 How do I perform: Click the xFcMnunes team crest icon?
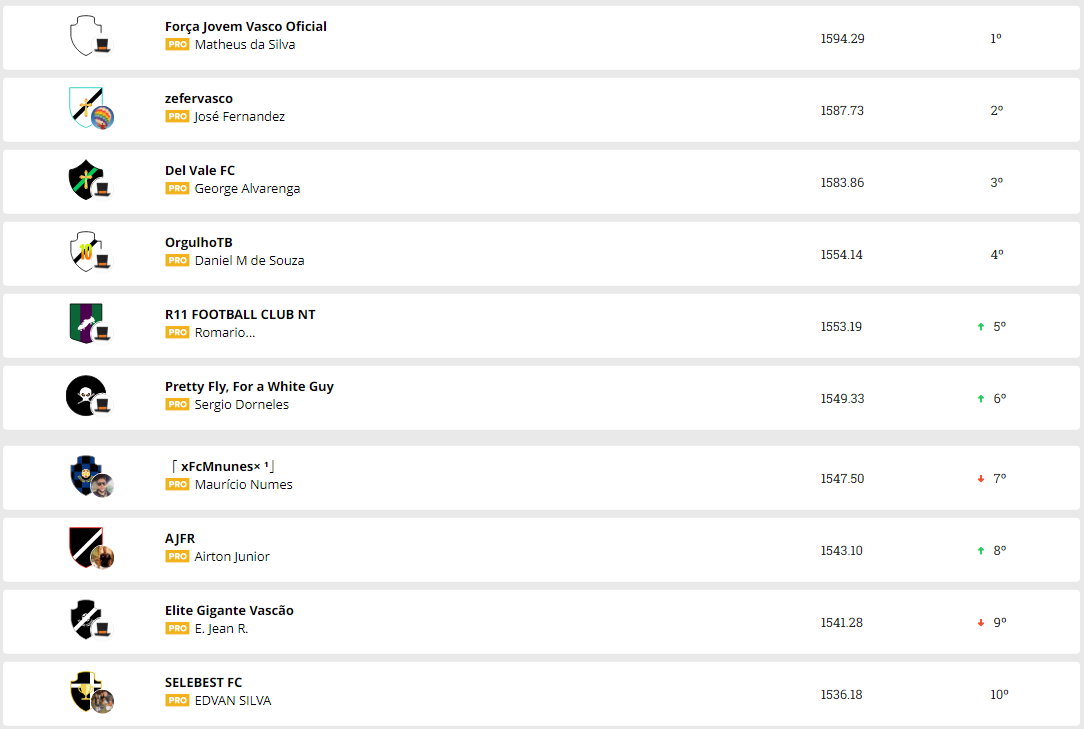84,475
